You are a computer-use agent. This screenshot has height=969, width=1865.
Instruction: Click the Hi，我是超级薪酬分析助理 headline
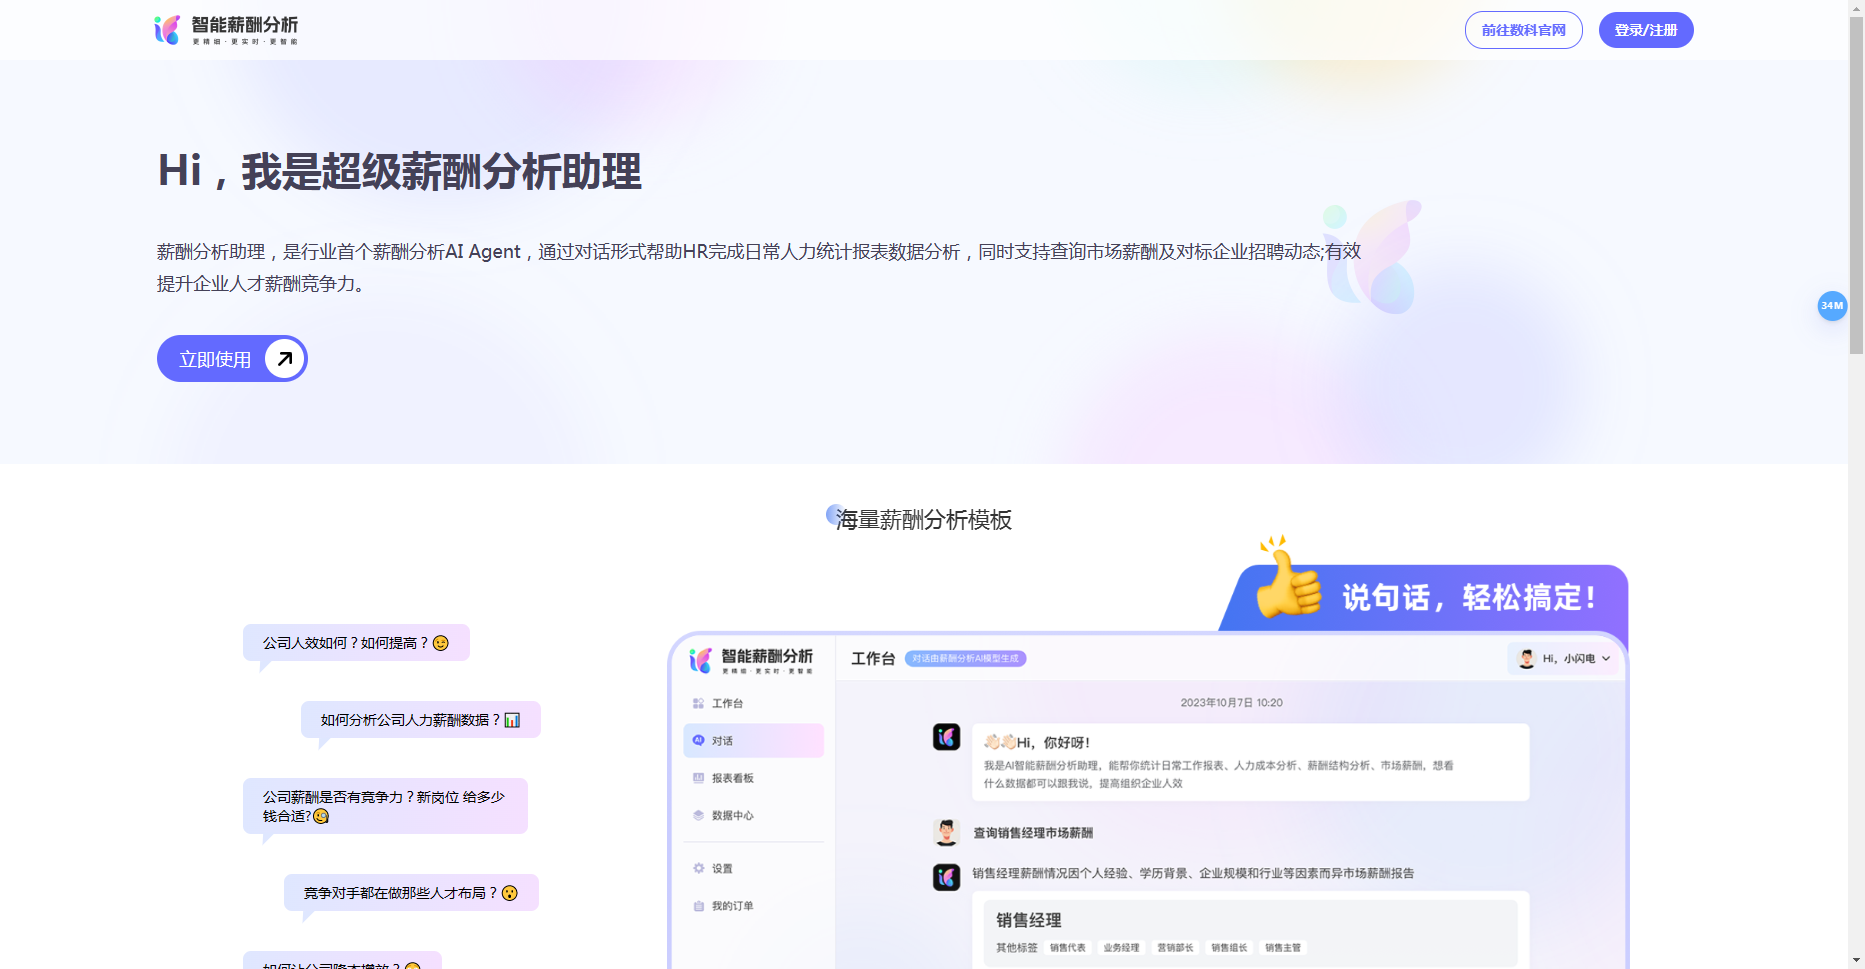tap(399, 171)
